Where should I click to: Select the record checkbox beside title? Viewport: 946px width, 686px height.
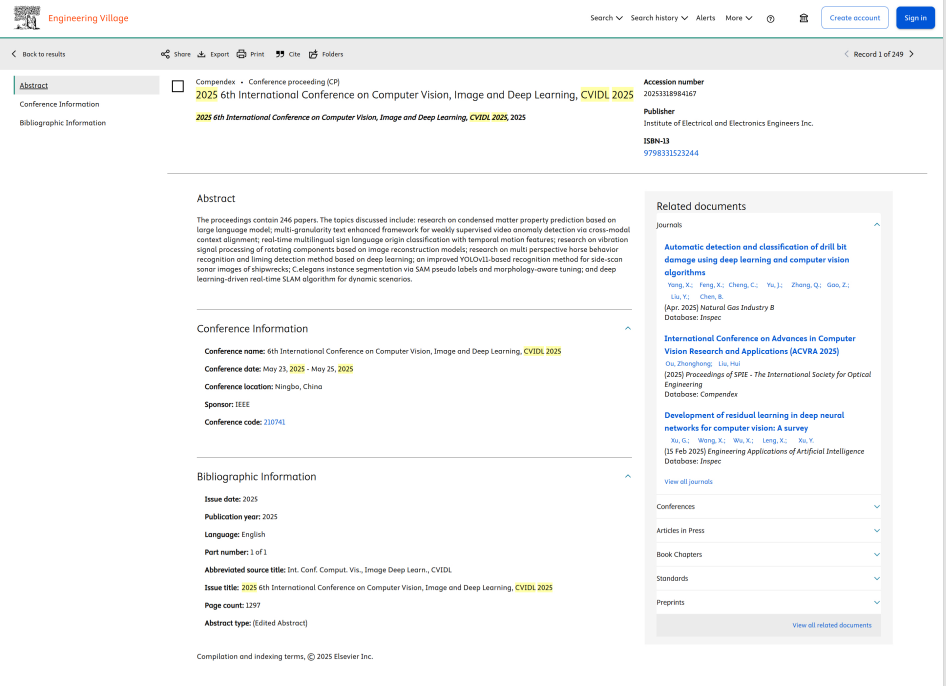click(x=178, y=86)
